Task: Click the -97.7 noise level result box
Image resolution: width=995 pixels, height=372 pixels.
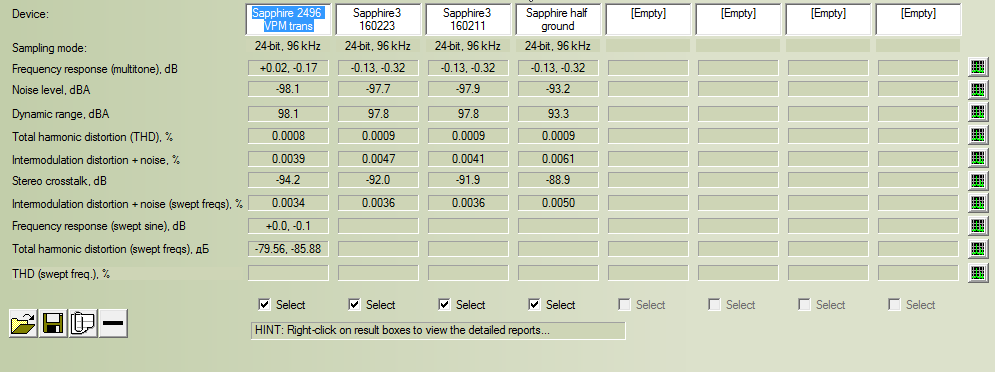Action: click(378, 90)
